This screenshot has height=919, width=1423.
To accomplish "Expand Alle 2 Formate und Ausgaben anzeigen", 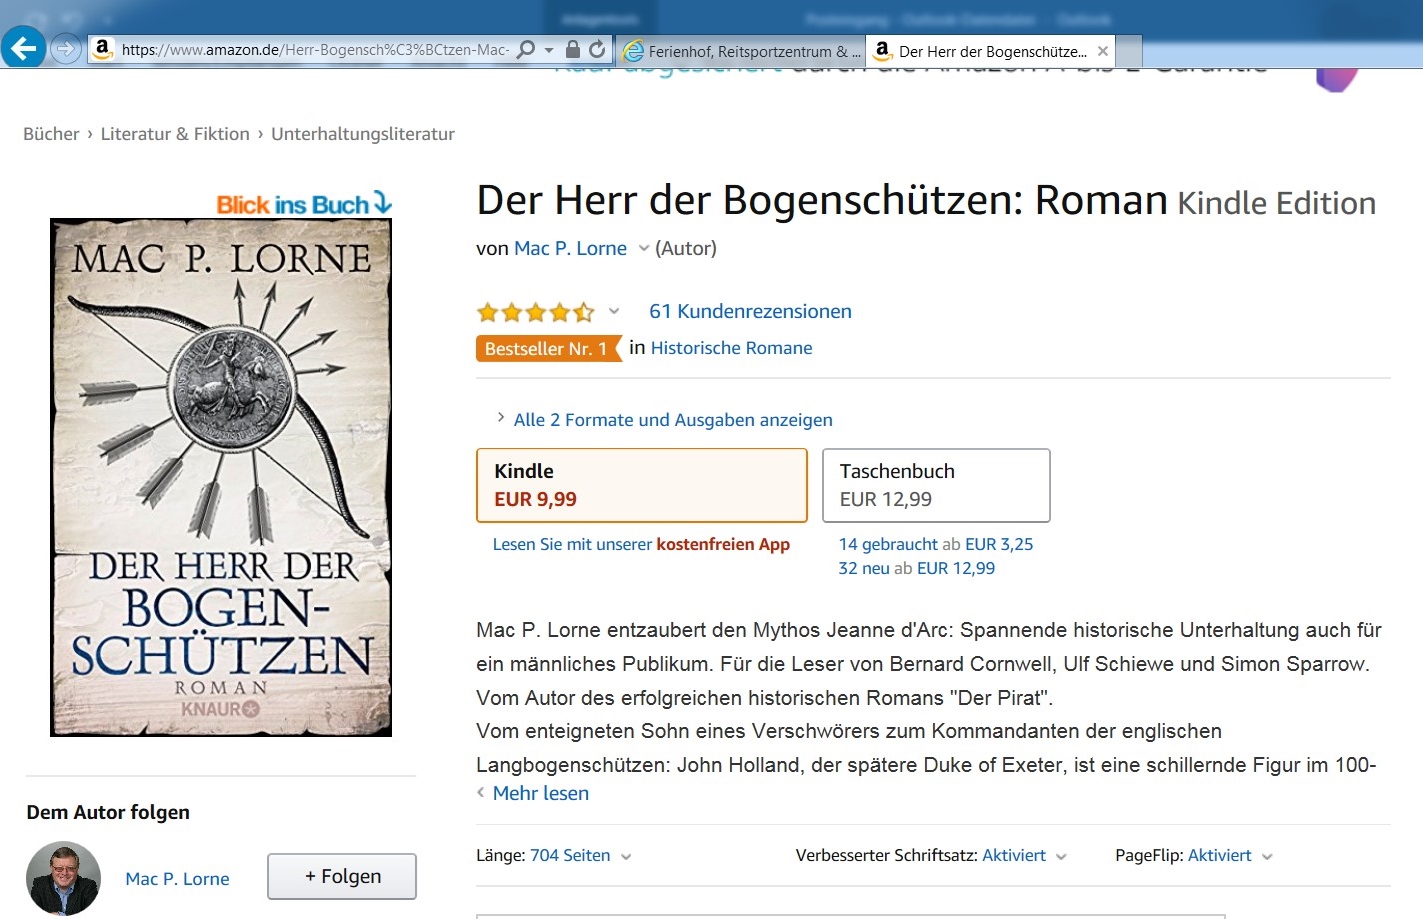I will coord(664,420).
